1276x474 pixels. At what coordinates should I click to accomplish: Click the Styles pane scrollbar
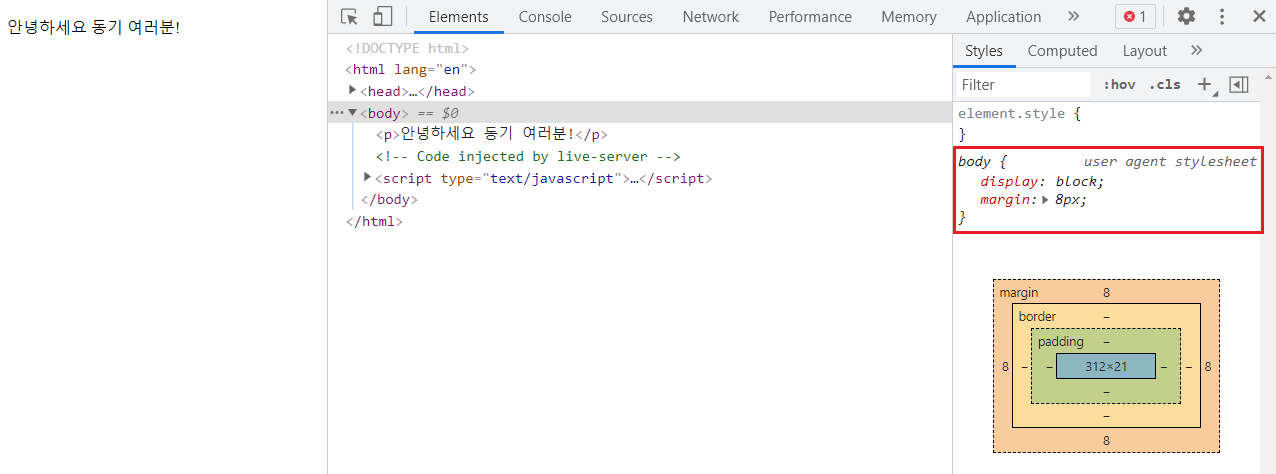[1268, 270]
